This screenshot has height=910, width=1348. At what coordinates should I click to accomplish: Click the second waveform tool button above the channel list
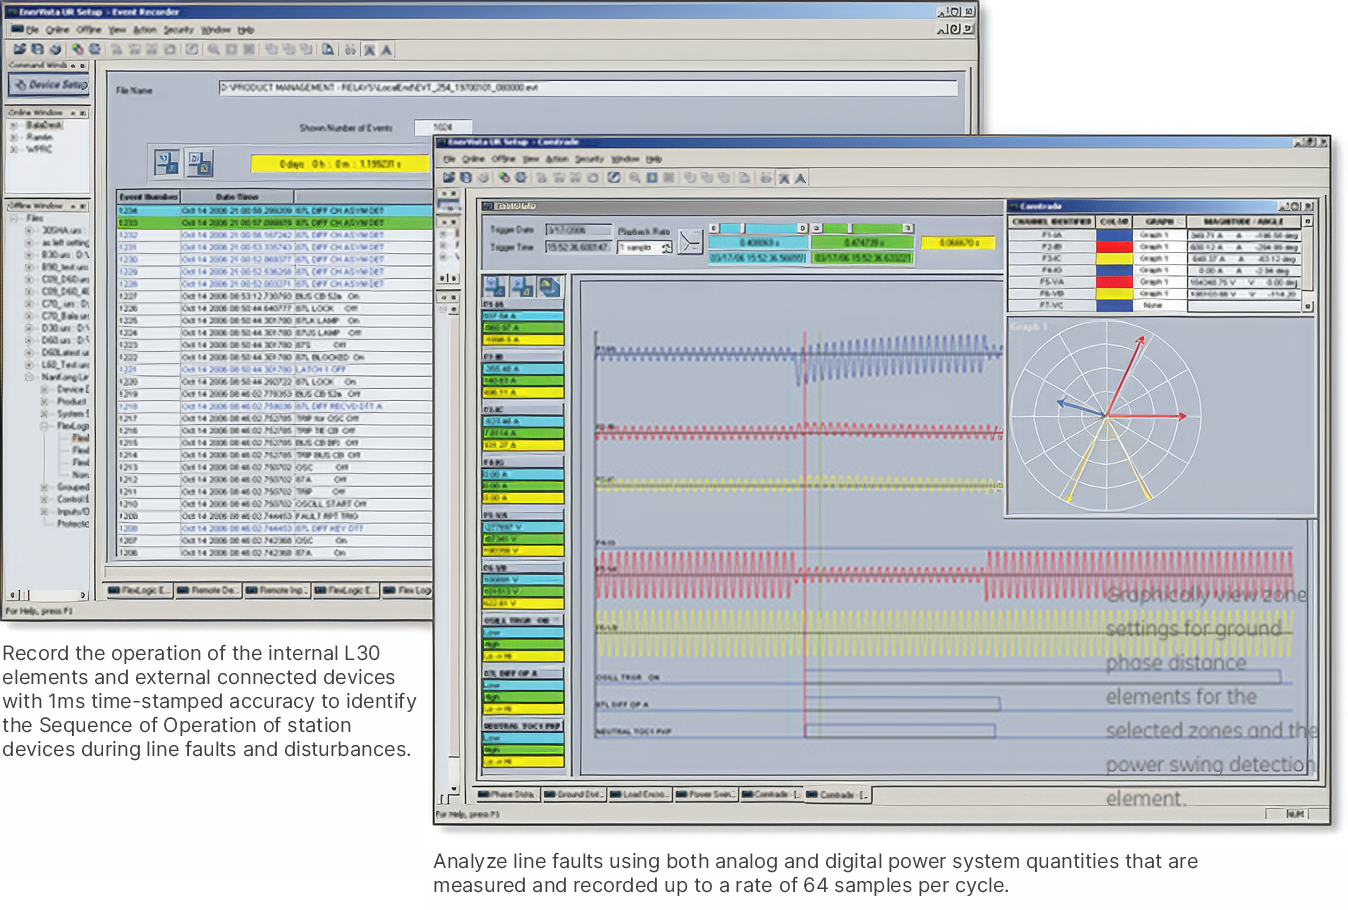(x=522, y=287)
